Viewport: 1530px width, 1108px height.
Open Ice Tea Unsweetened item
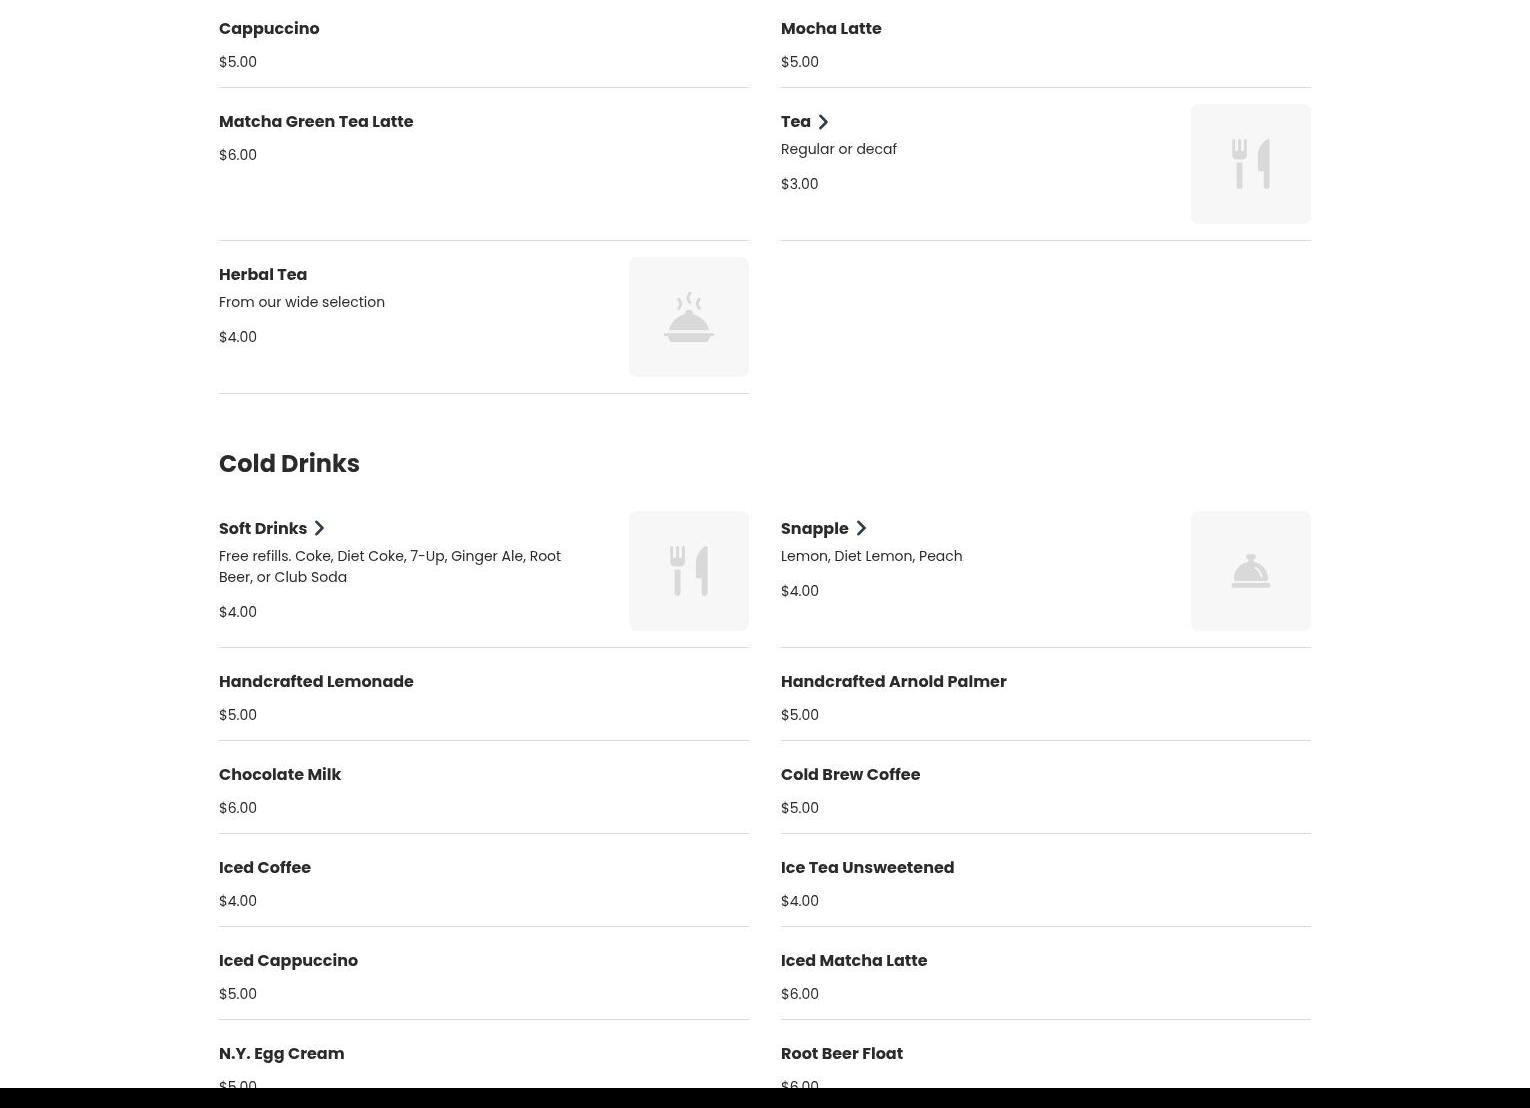click(x=867, y=868)
